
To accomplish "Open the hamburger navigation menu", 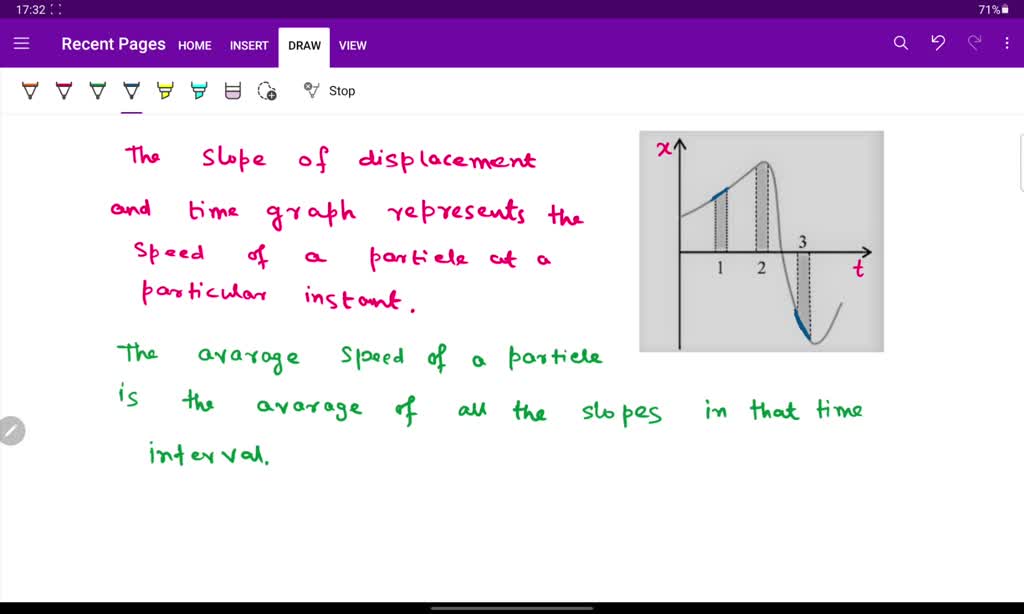I will click(22, 44).
